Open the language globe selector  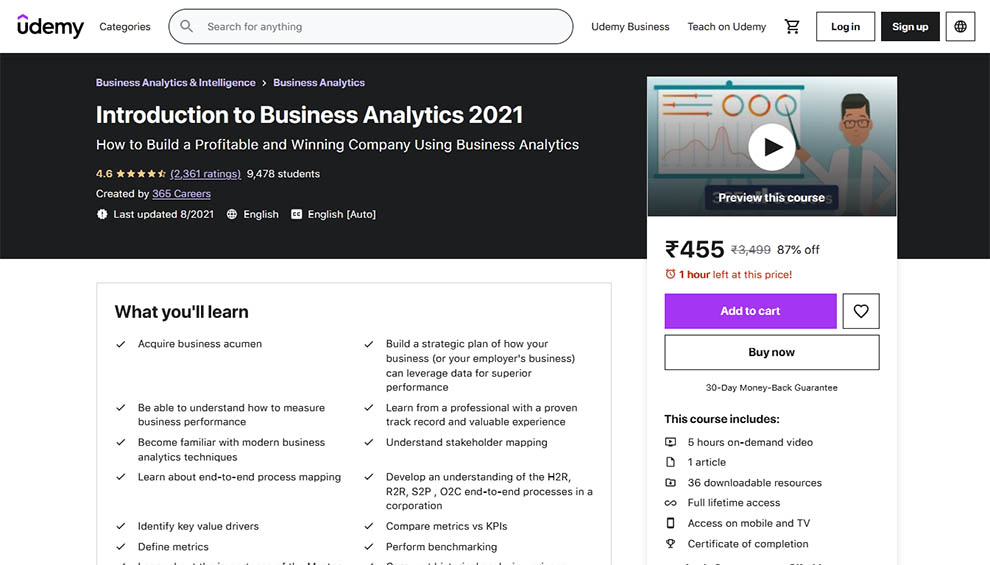[960, 27]
